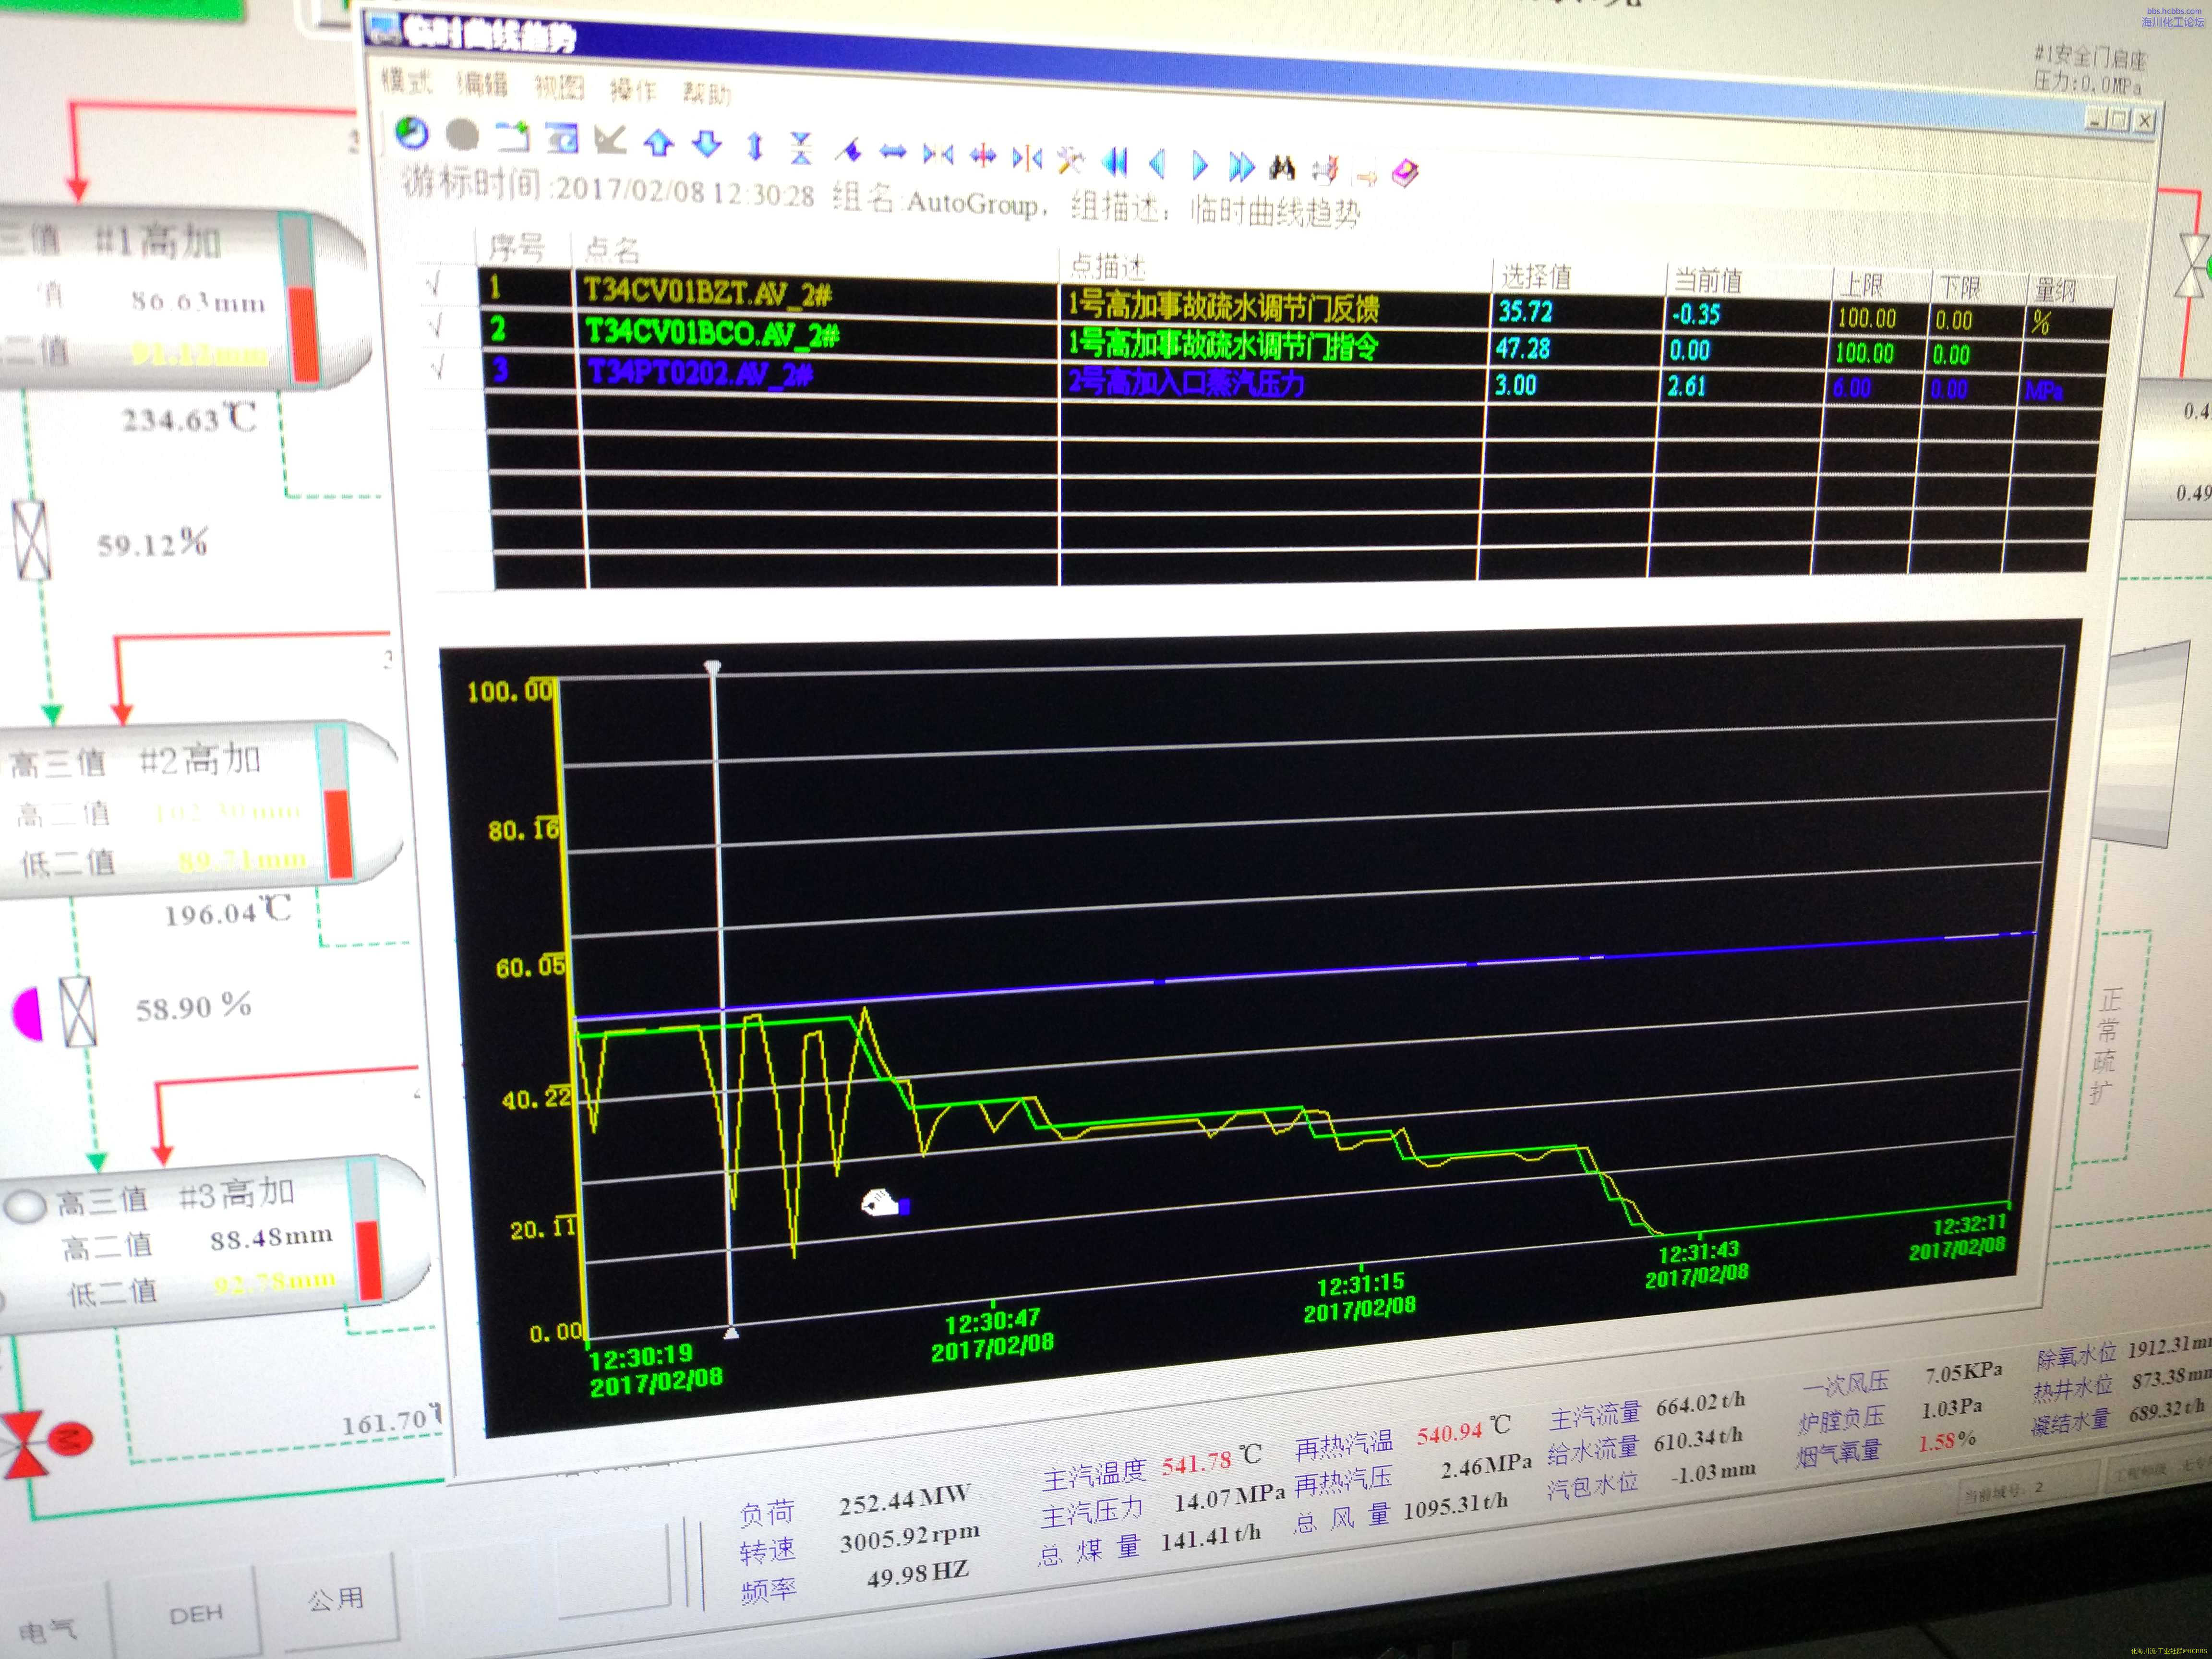The image size is (2212, 1659).
Task: Click the vertical double-arrow stretch icon
Action: [x=755, y=147]
